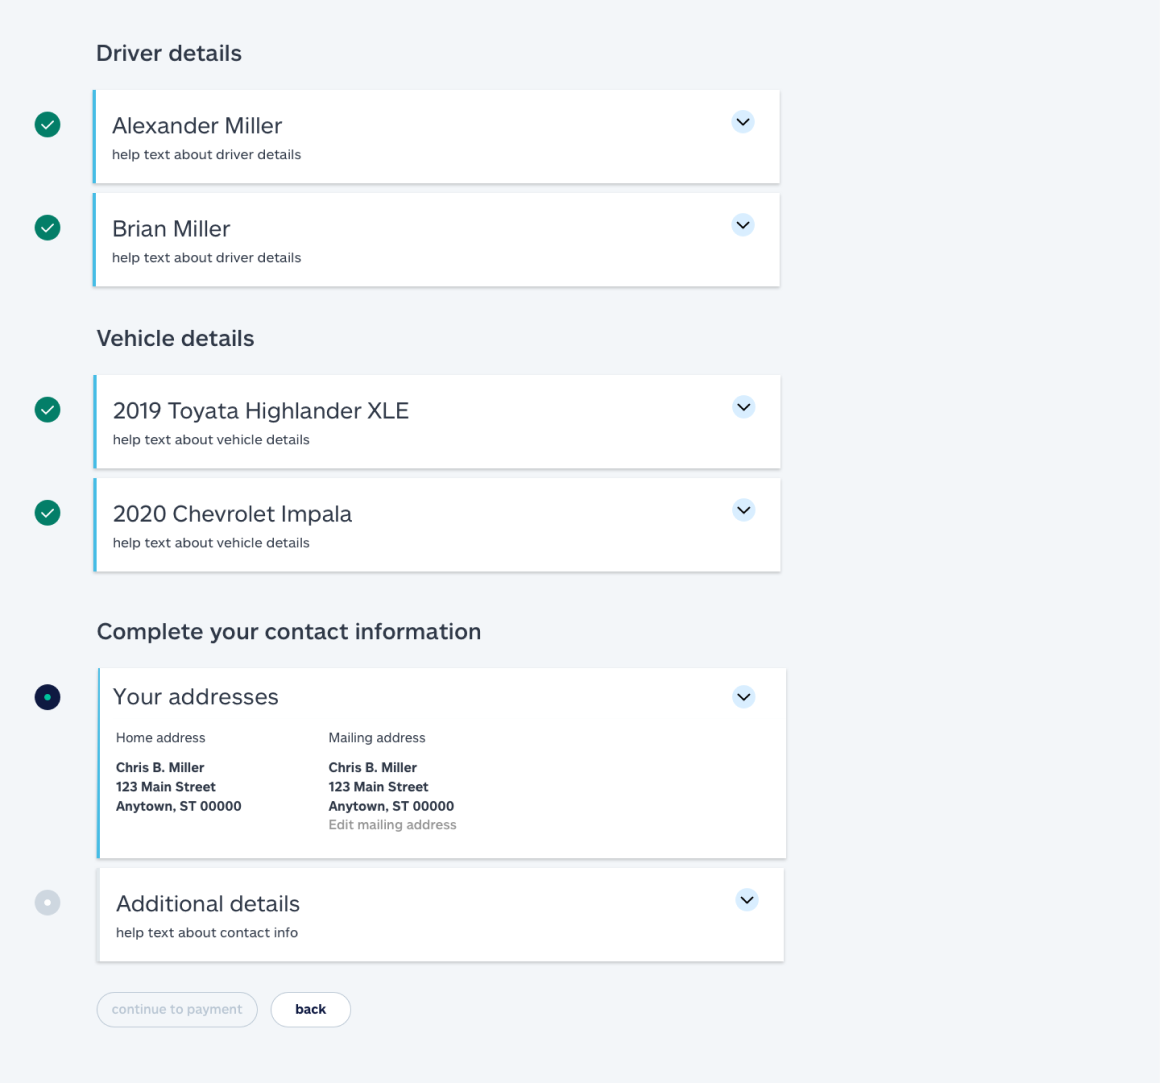The width and height of the screenshot is (1160, 1083).
Task: Click the Vehicle details section heading
Action: coord(175,338)
